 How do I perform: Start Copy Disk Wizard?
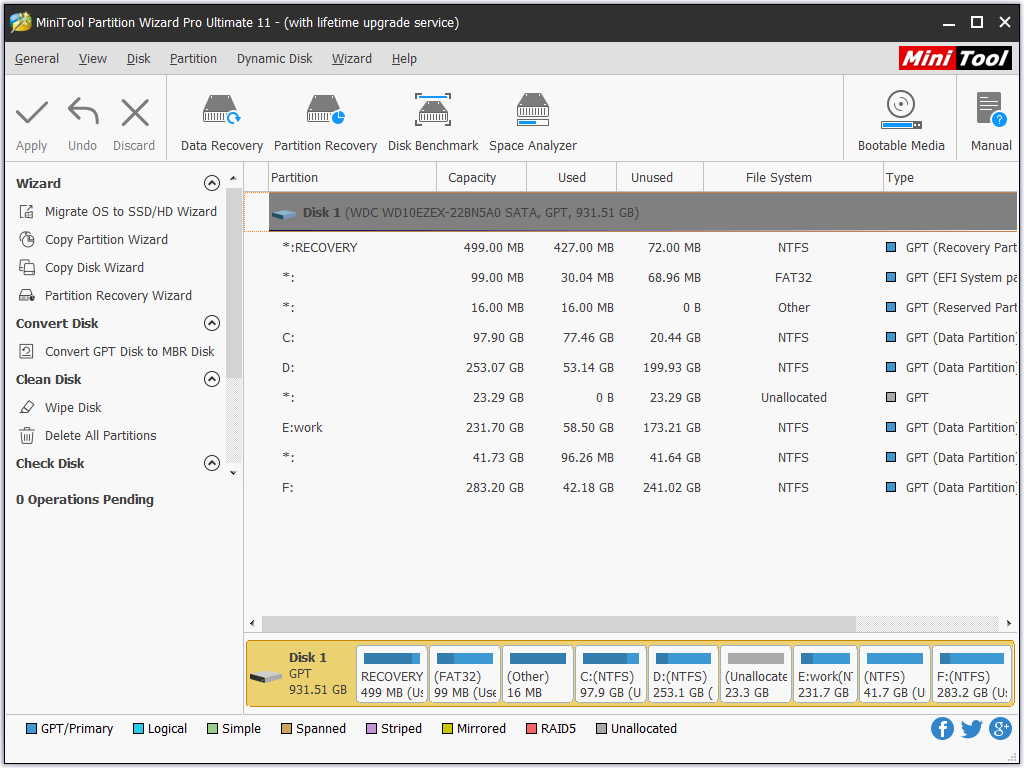point(95,268)
